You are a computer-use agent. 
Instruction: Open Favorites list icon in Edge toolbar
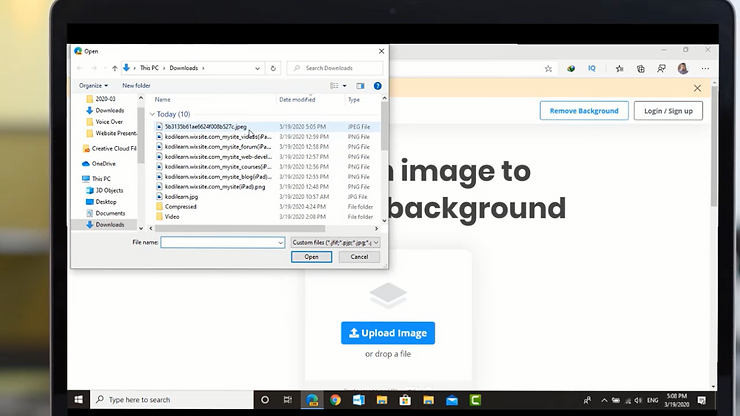click(x=620, y=69)
